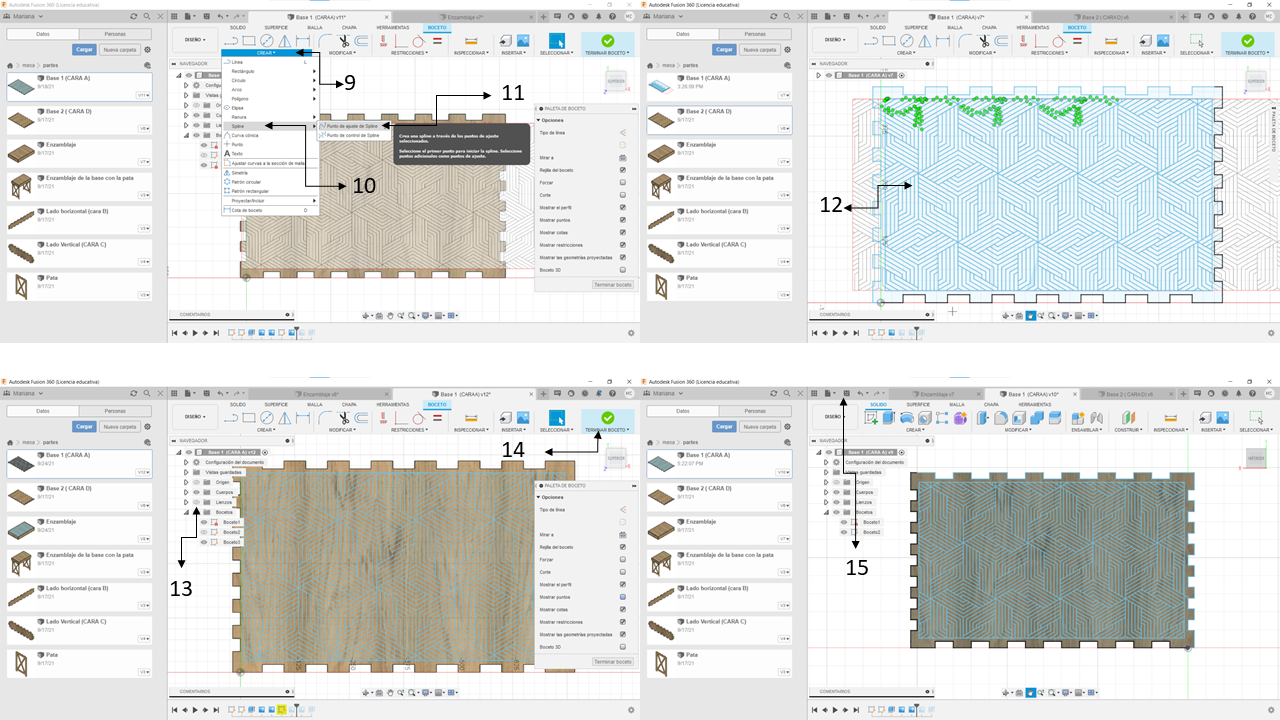Click Terminar boceto button in v11 sketch palette
This screenshot has width=1280, height=720.
point(612,285)
